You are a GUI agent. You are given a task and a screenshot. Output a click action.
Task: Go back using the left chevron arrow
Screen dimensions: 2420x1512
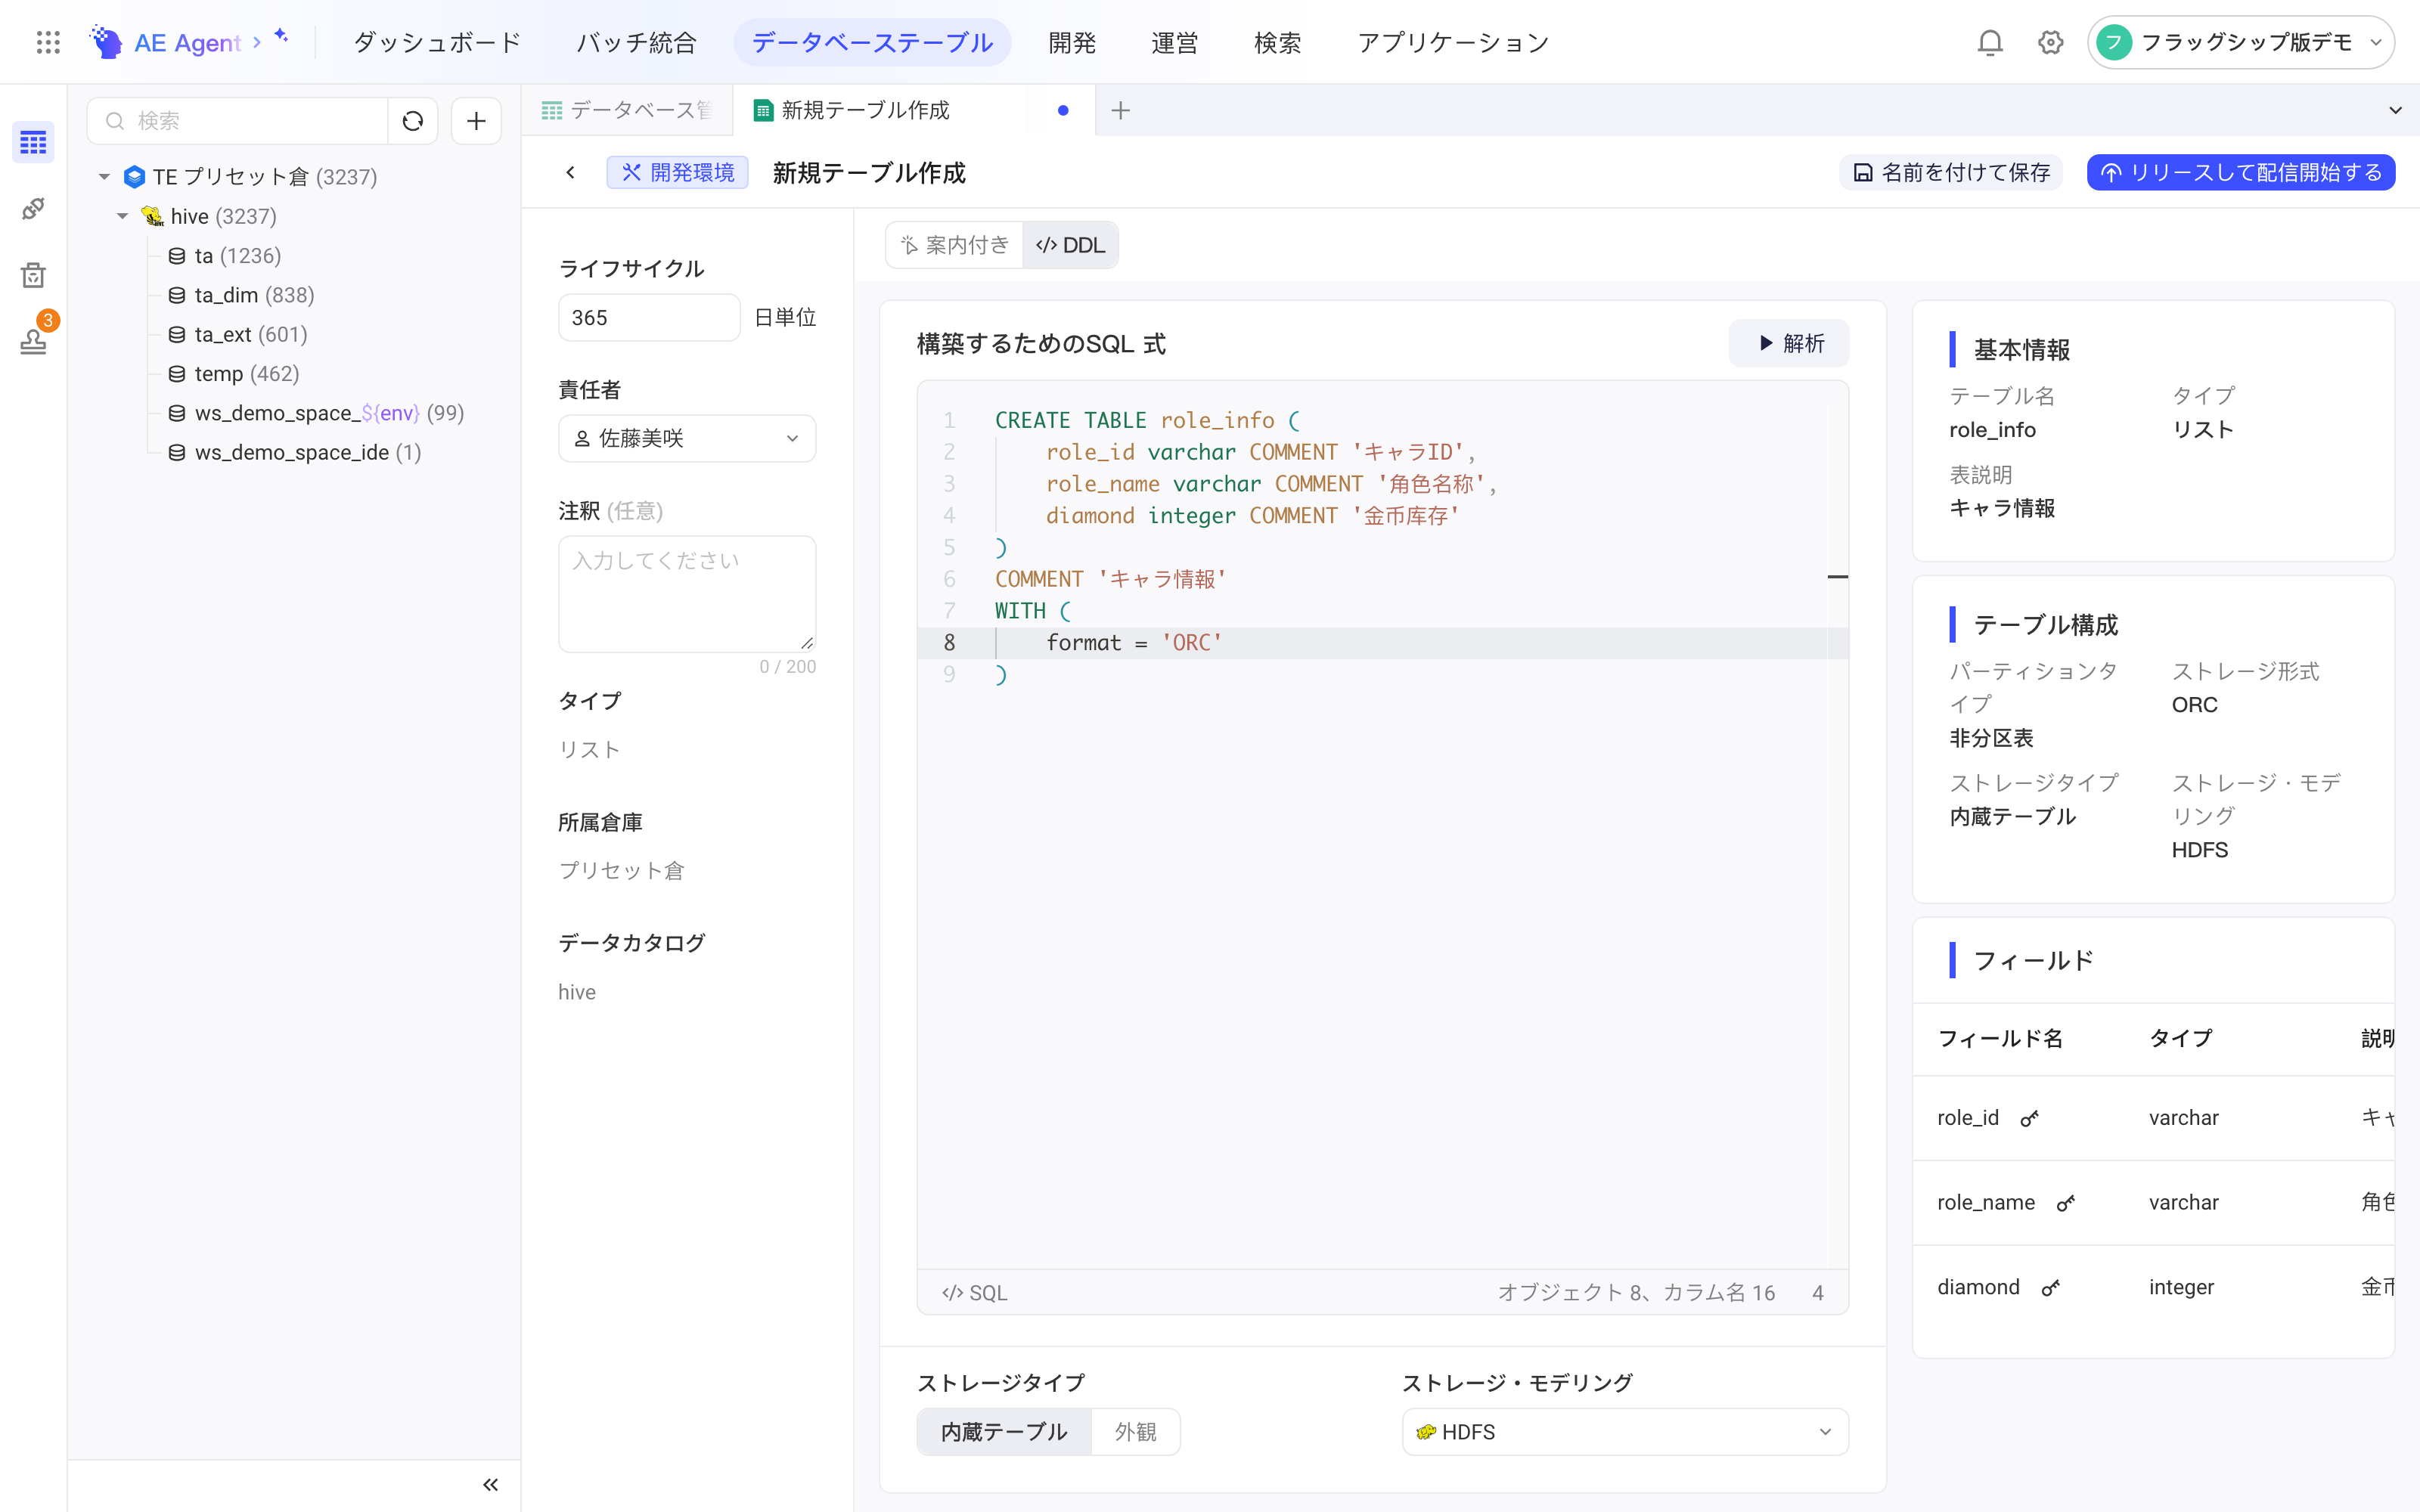click(x=570, y=172)
